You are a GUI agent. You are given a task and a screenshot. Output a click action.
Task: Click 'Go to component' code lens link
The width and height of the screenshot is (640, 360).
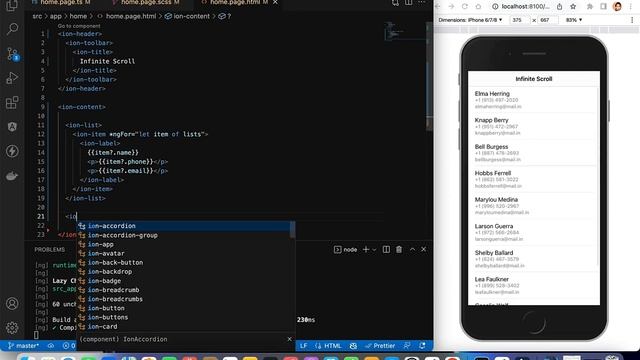79,26
